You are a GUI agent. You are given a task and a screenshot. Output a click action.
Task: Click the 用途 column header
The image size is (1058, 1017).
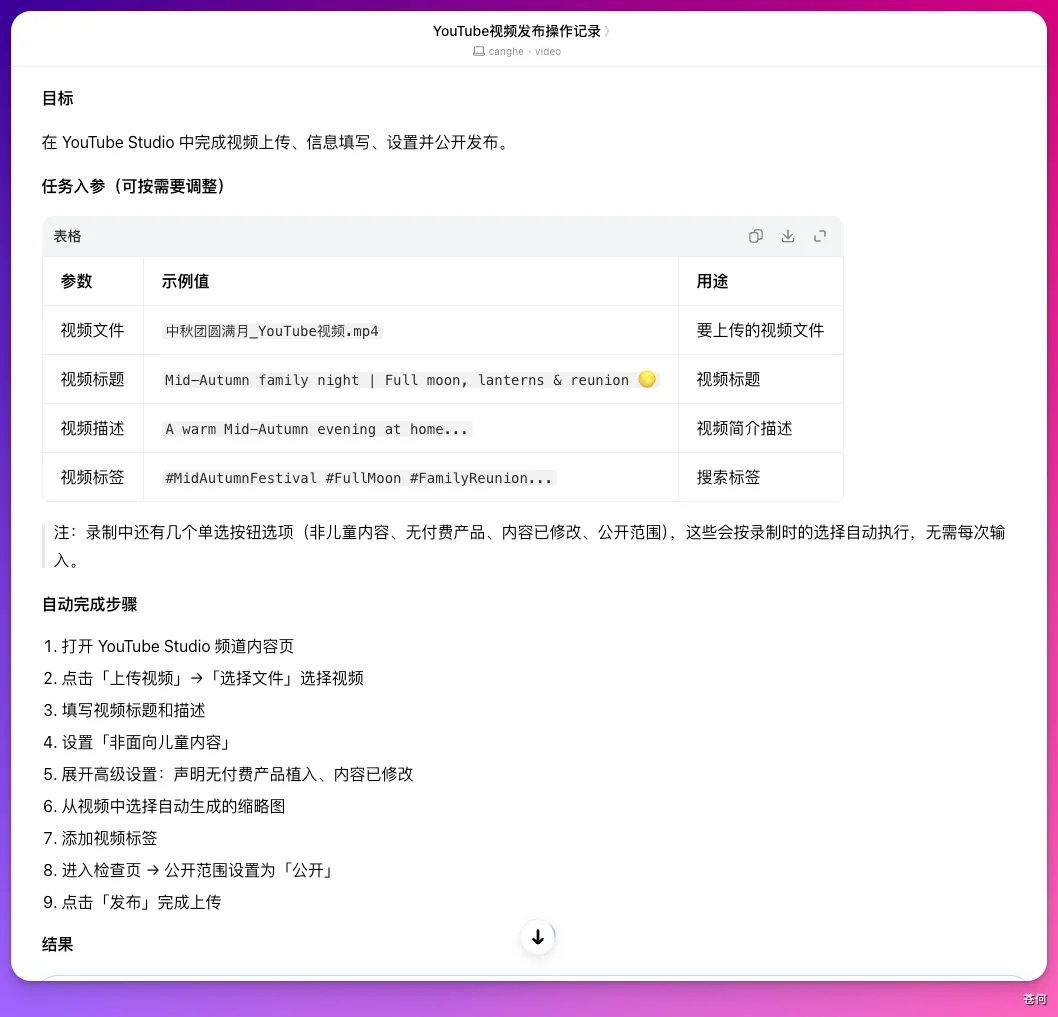712,281
